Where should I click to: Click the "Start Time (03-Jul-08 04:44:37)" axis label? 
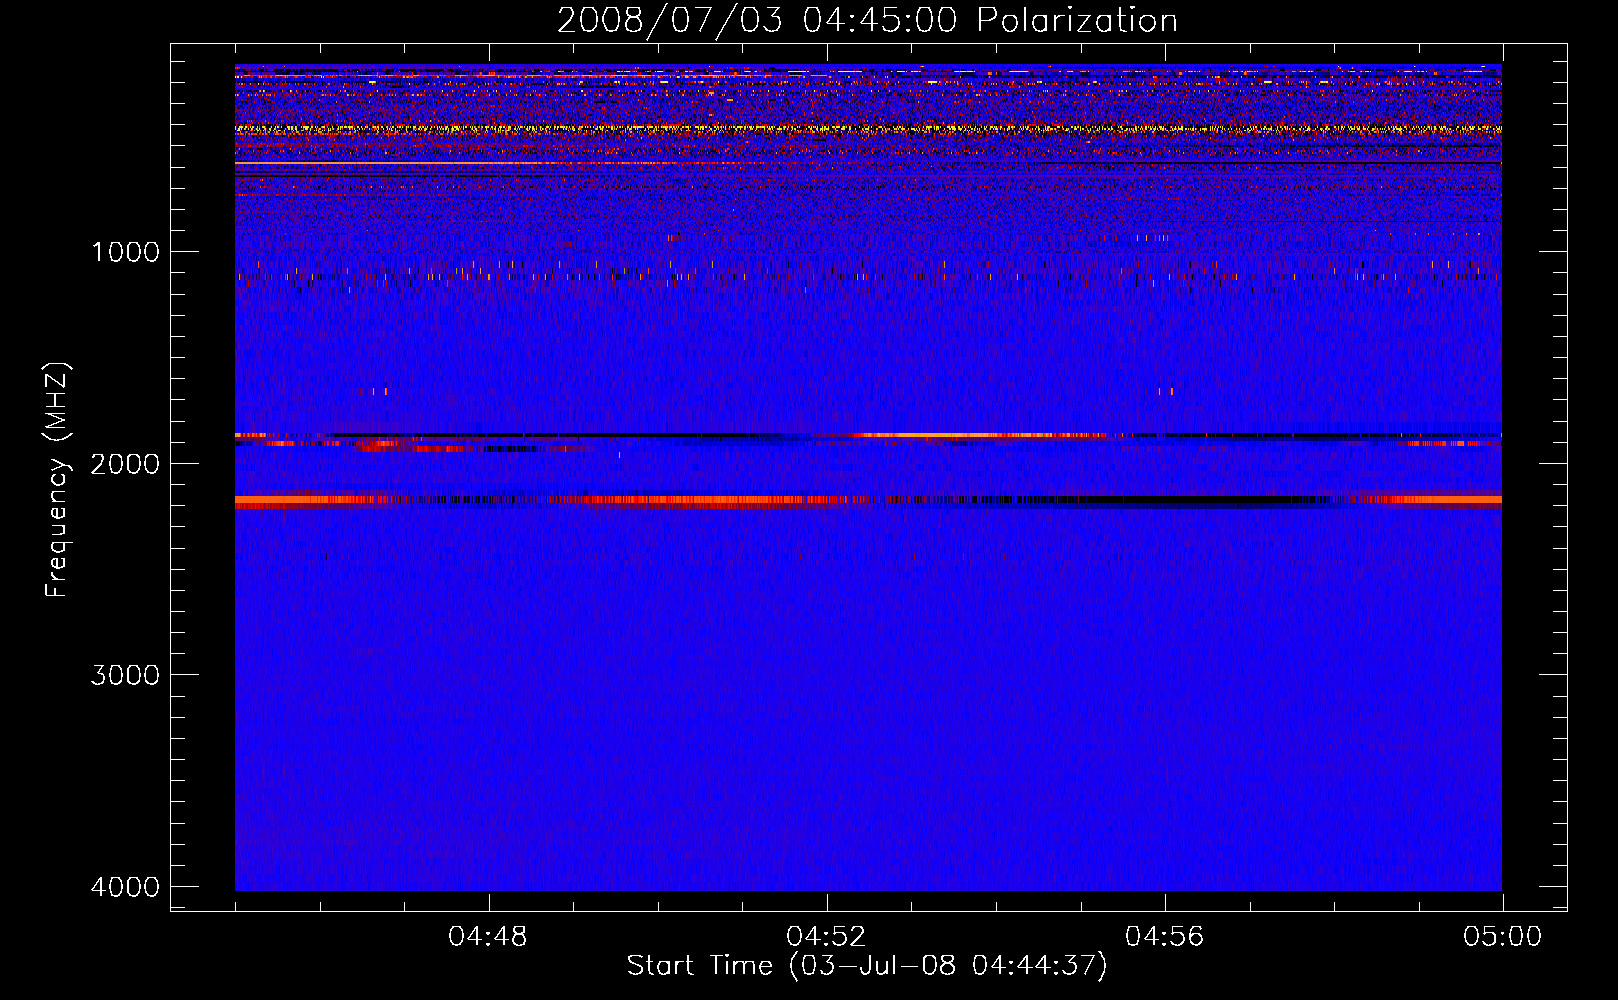[x=867, y=966]
